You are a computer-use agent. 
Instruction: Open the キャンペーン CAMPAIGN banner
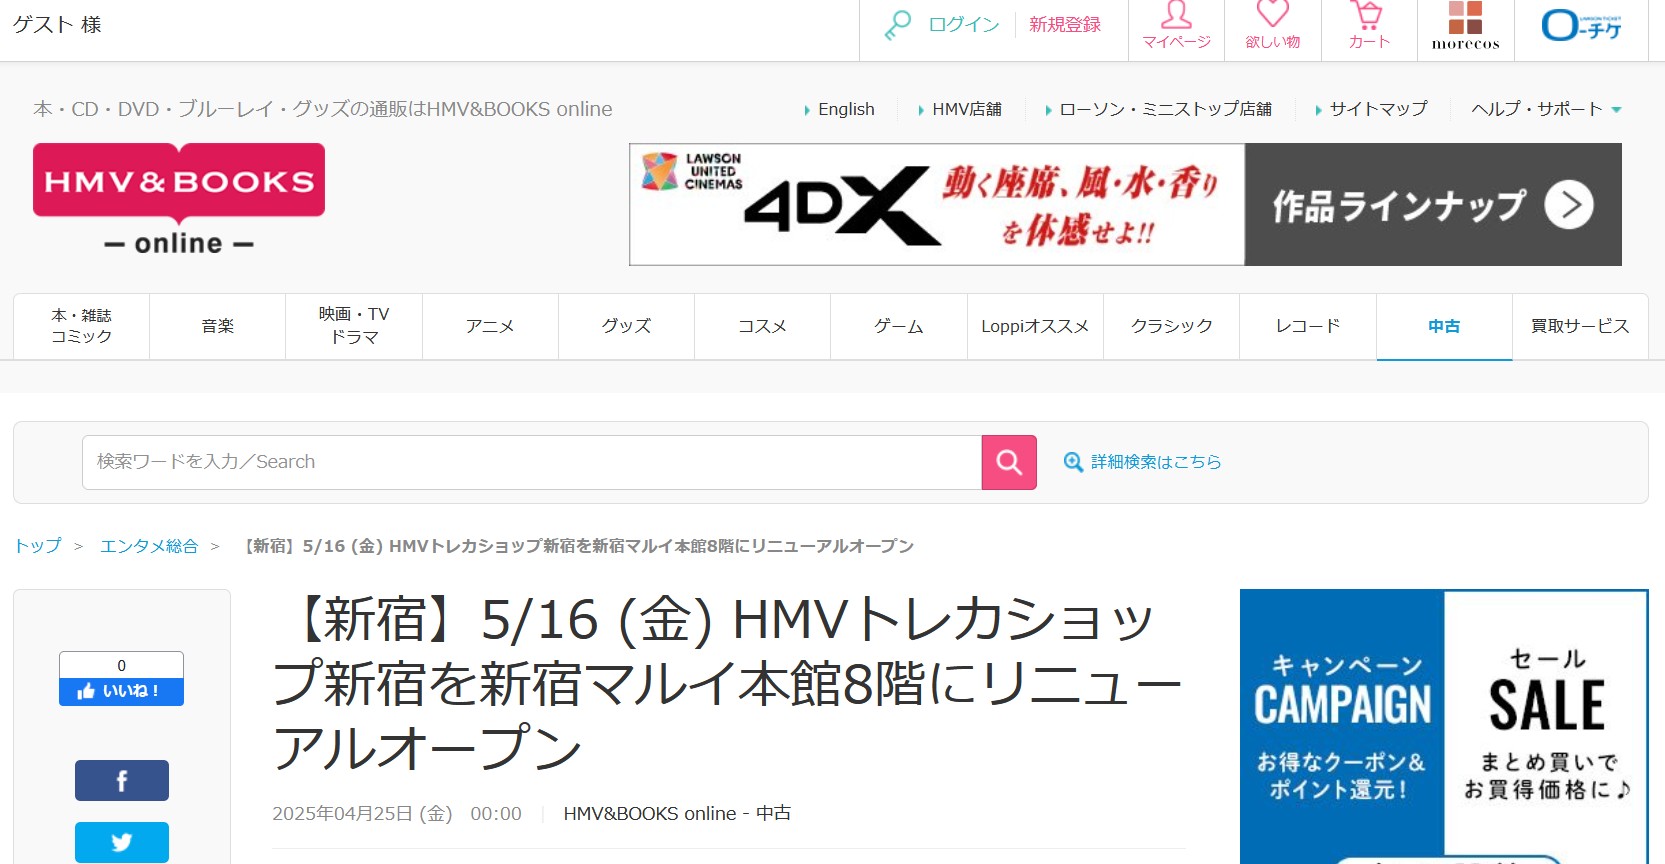click(x=1342, y=726)
